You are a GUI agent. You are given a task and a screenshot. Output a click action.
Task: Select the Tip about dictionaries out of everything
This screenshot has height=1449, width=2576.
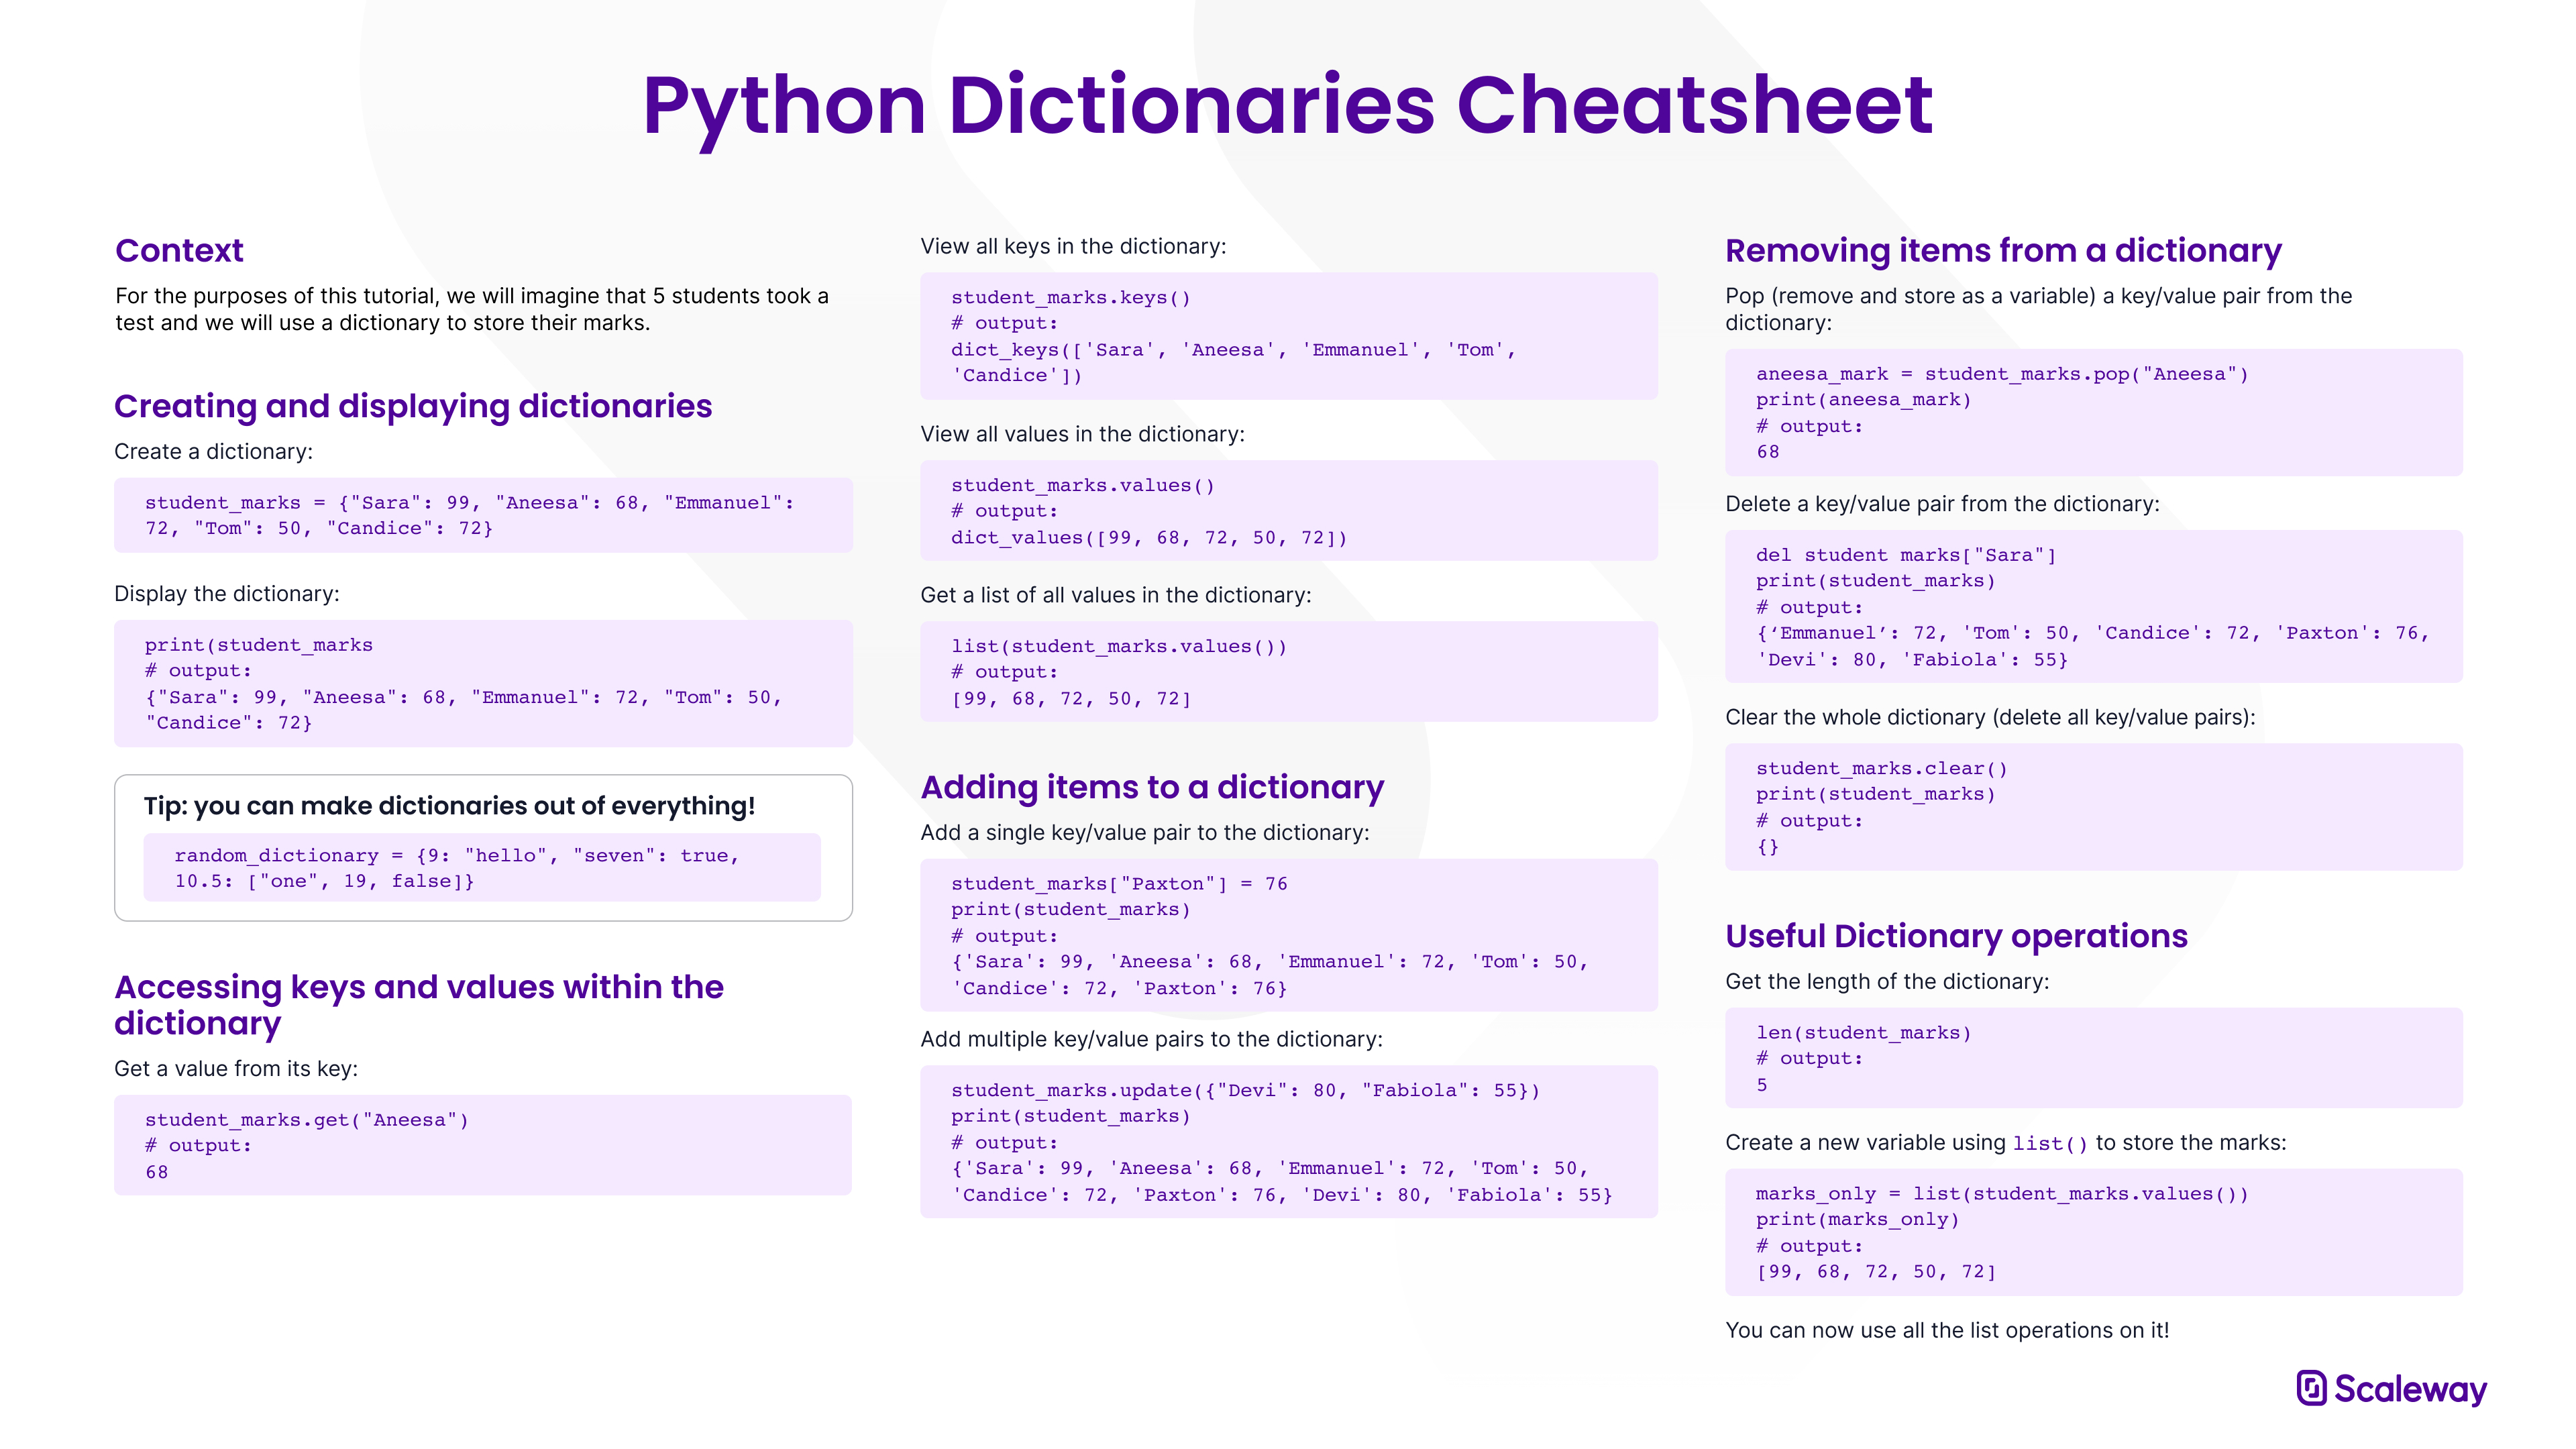449,806
